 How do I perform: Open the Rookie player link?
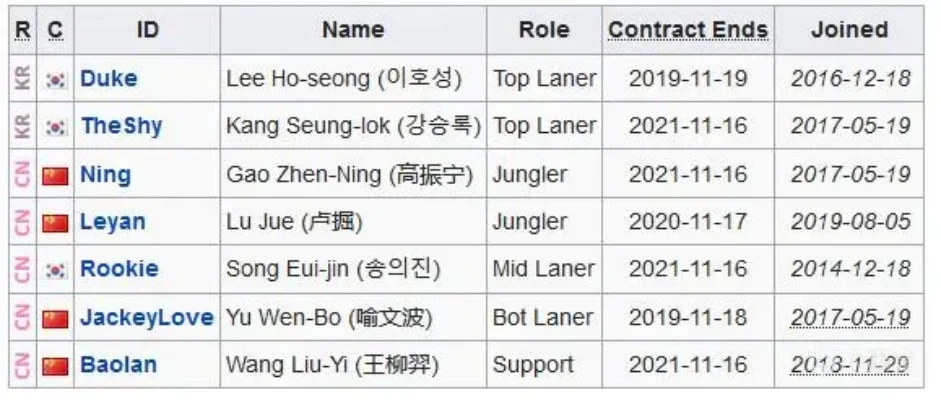click(x=119, y=269)
